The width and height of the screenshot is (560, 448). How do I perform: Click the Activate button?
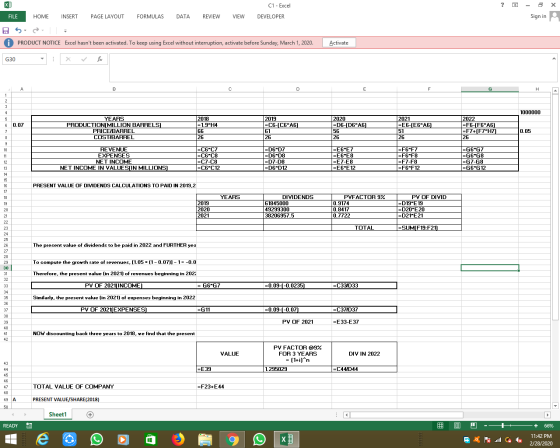click(339, 43)
